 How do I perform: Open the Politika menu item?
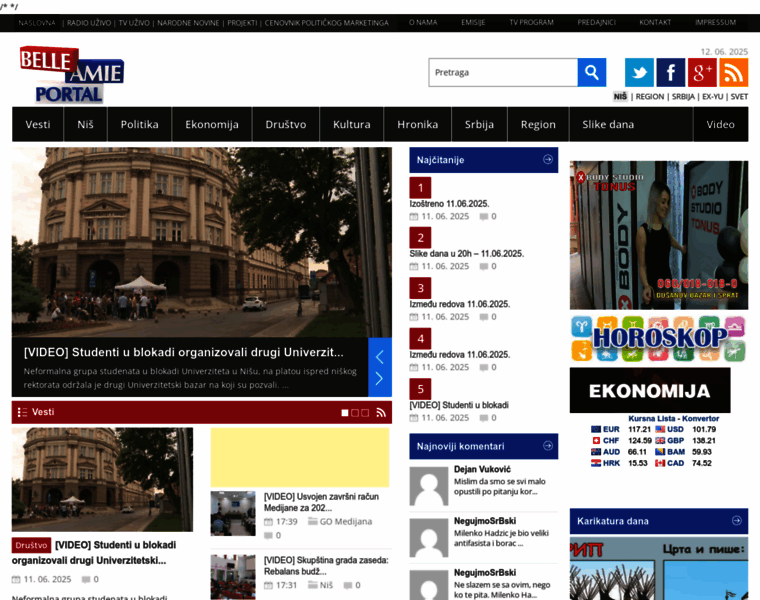[x=140, y=125]
